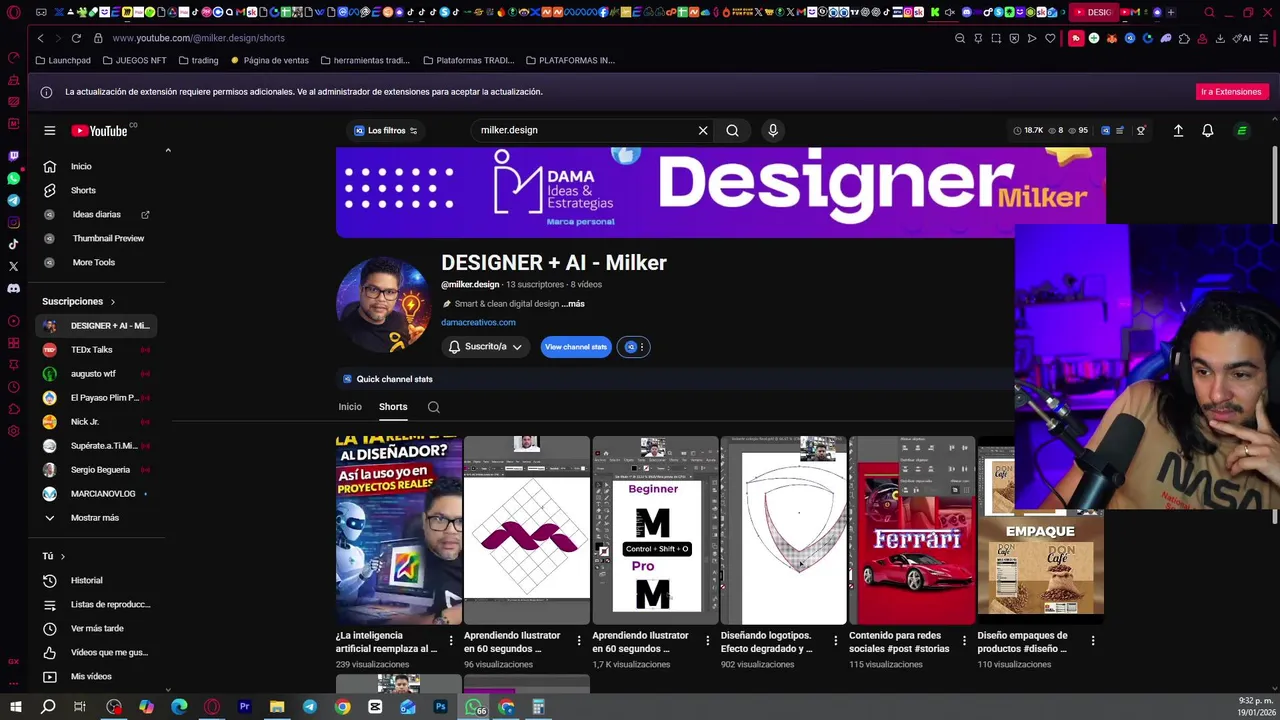Open TikTok in the Opera sidebar
Viewport: 1280px width, 720px height.
13,244
